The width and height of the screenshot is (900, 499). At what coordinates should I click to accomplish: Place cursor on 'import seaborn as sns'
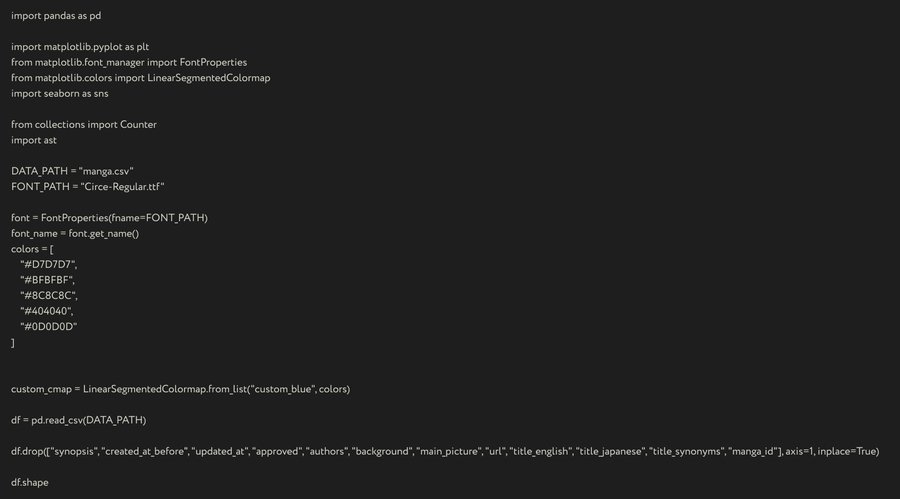point(60,93)
